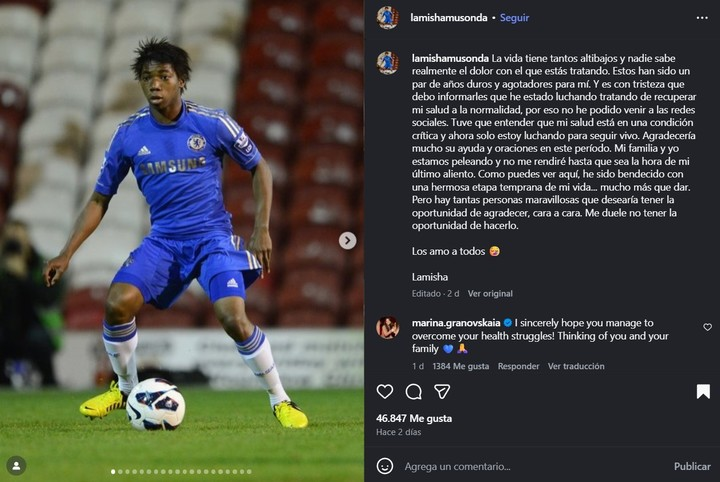Show tagged people icon on photo
The height and width of the screenshot is (482, 720).
click(17, 466)
